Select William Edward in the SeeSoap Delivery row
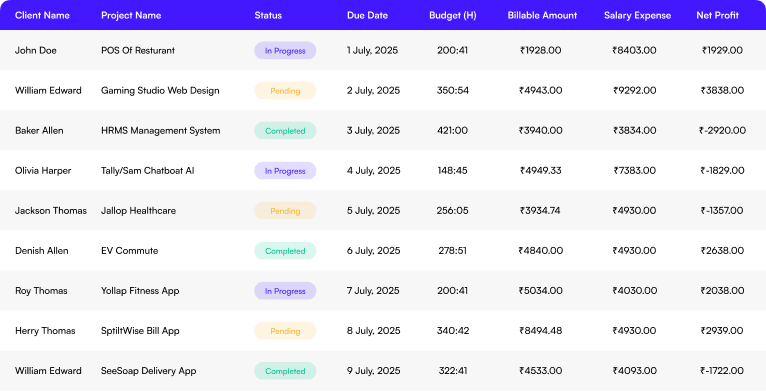Image resolution: width=766 pixels, height=391 pixels. coord(48,371)
